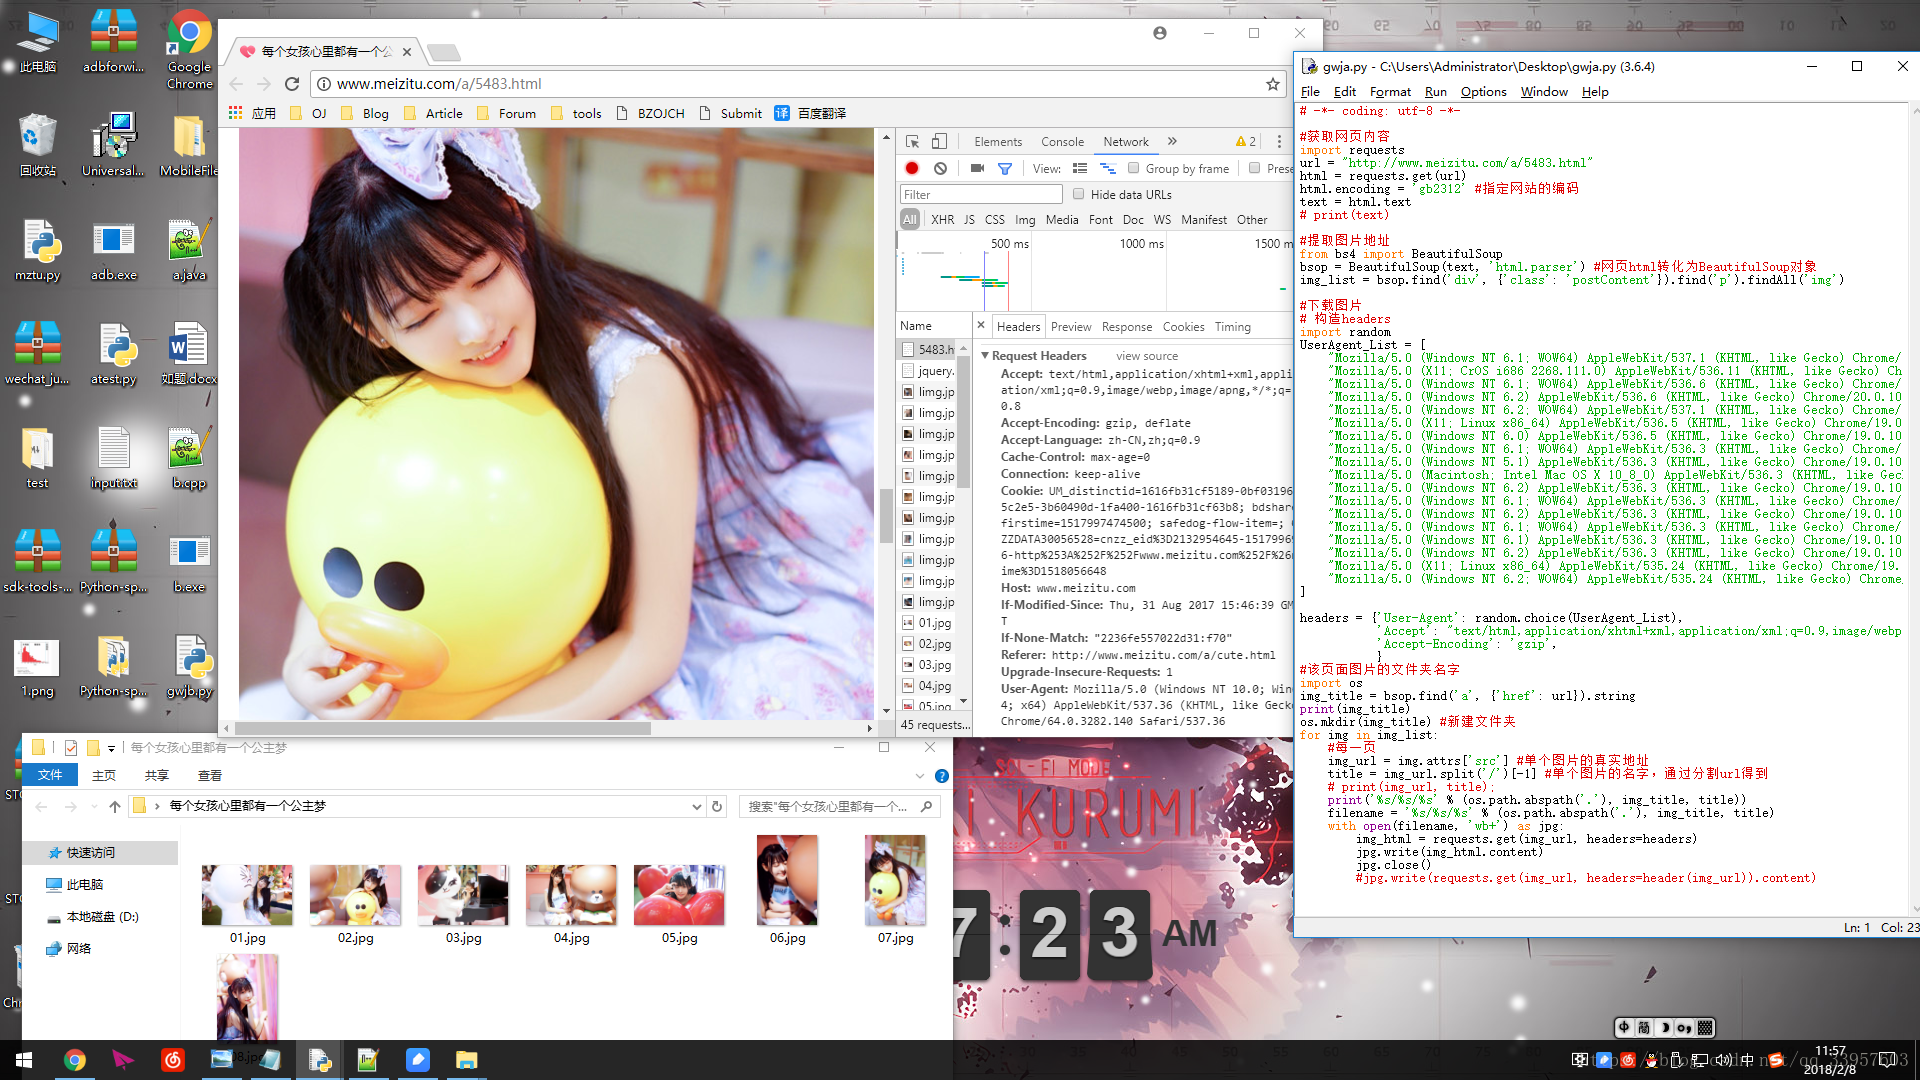The width and height of the screenshot is (1920, 1080).
Task: Open the 百度翻译 bookmark
Action: point(811,113)
